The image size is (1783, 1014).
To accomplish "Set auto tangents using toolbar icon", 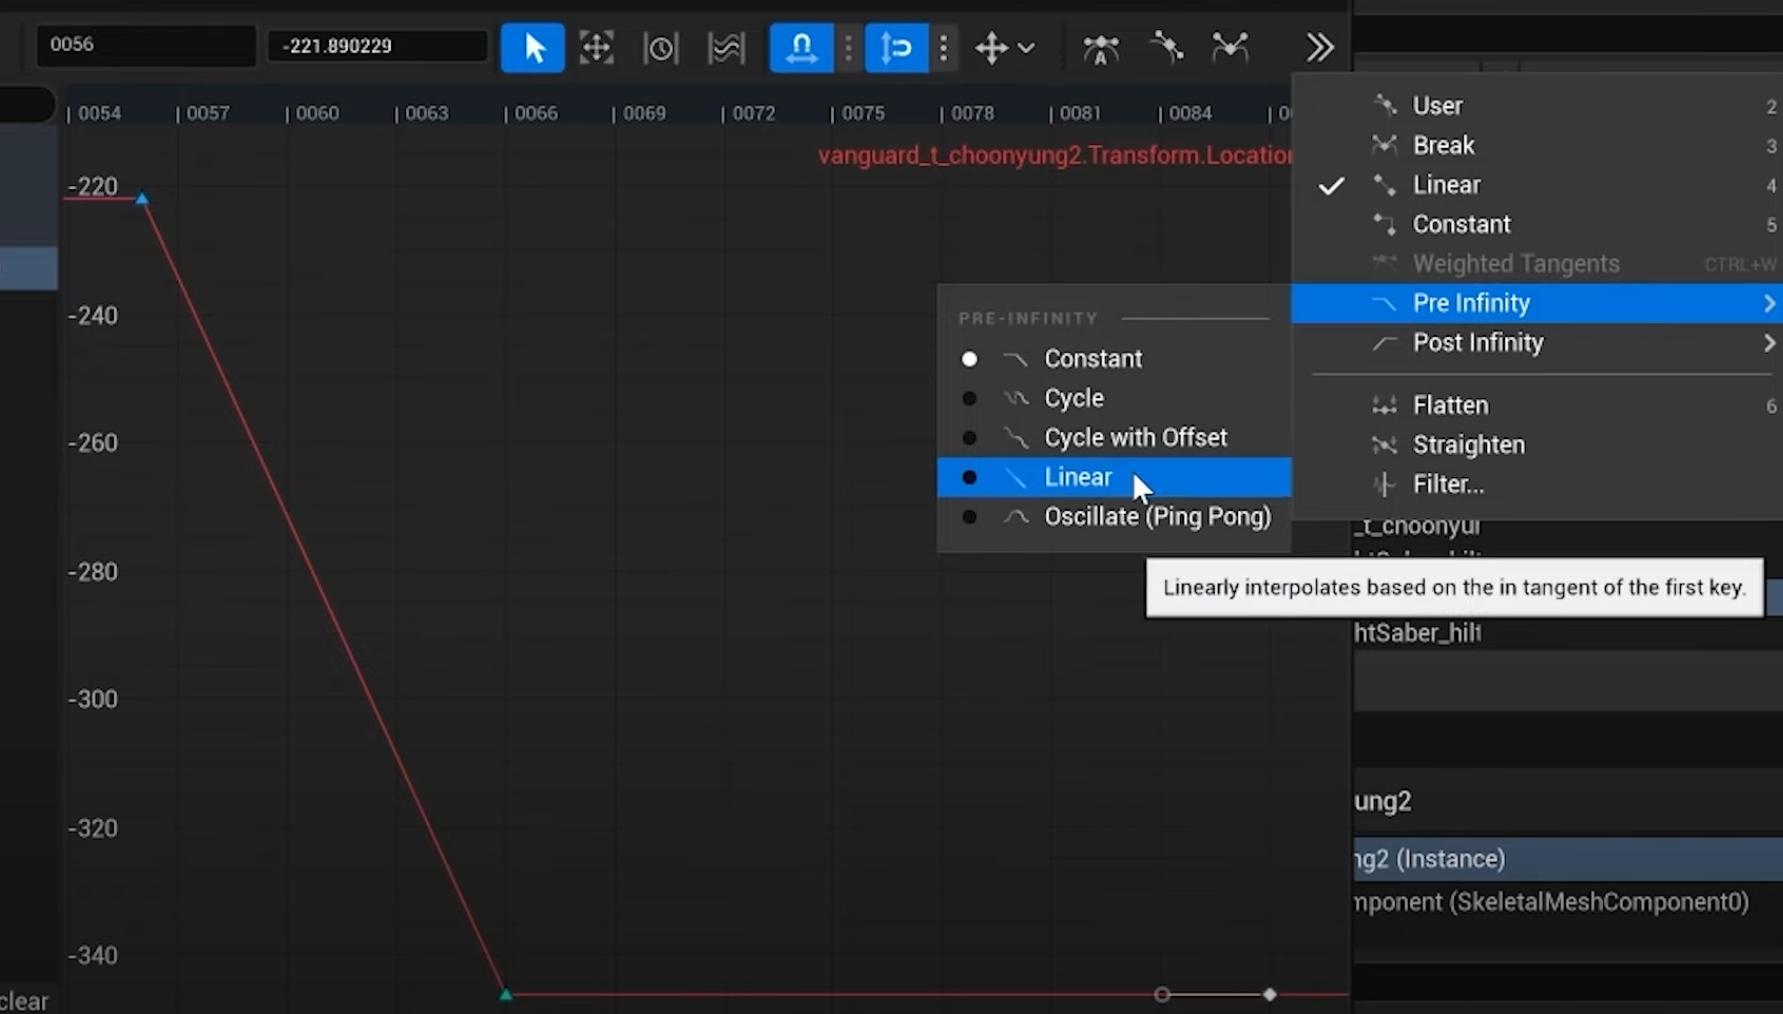I will coord(1101,47).
